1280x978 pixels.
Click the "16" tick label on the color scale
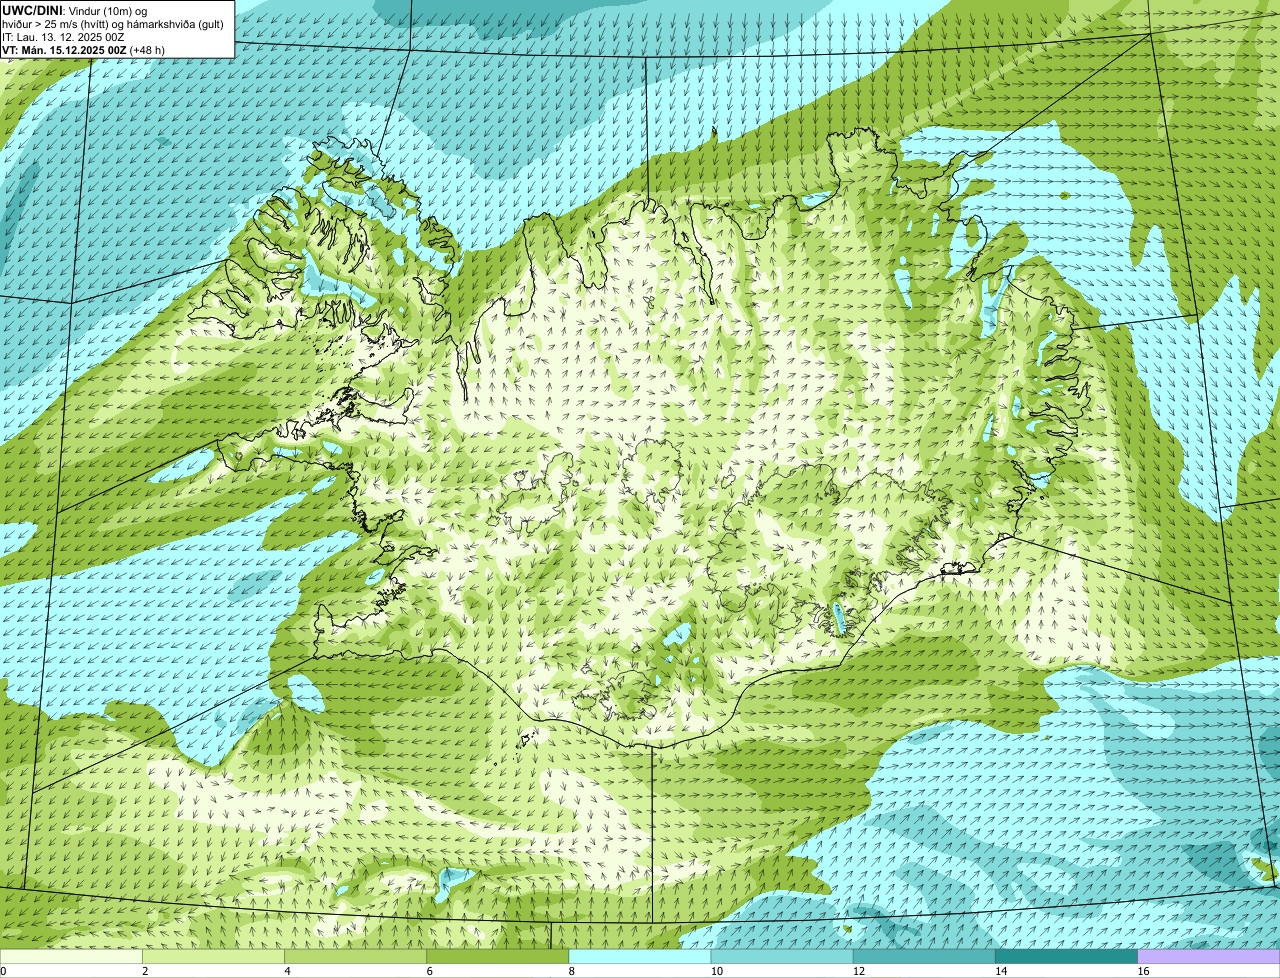point(1142,971)
